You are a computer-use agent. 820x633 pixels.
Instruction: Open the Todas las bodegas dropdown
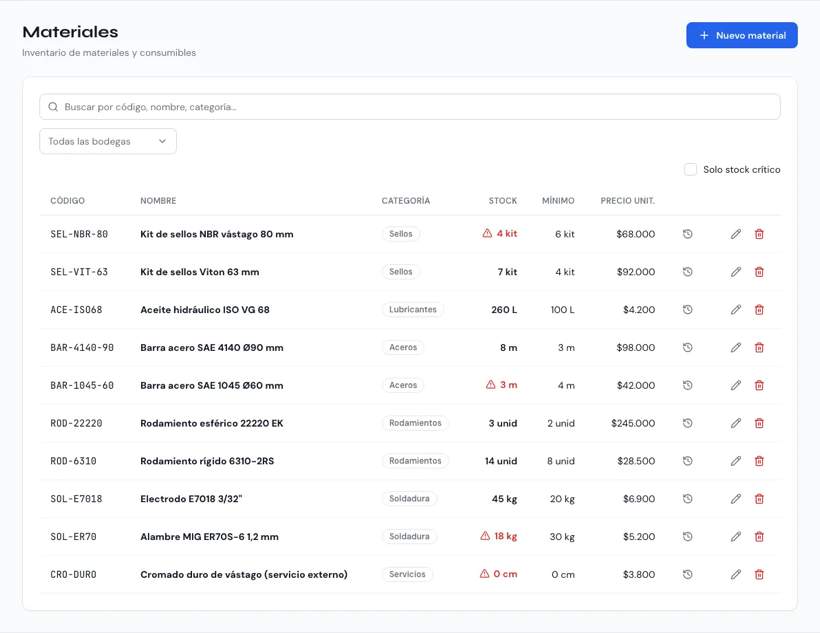(x=108, y=141)
